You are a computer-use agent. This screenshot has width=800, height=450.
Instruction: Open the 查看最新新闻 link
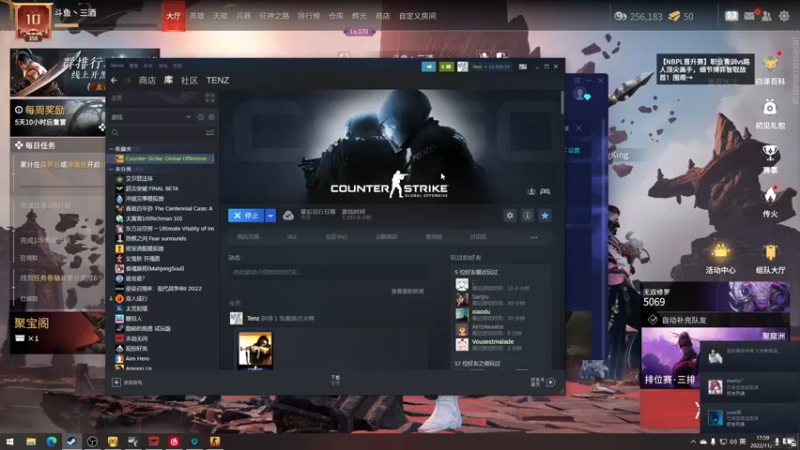coord(407,291)
